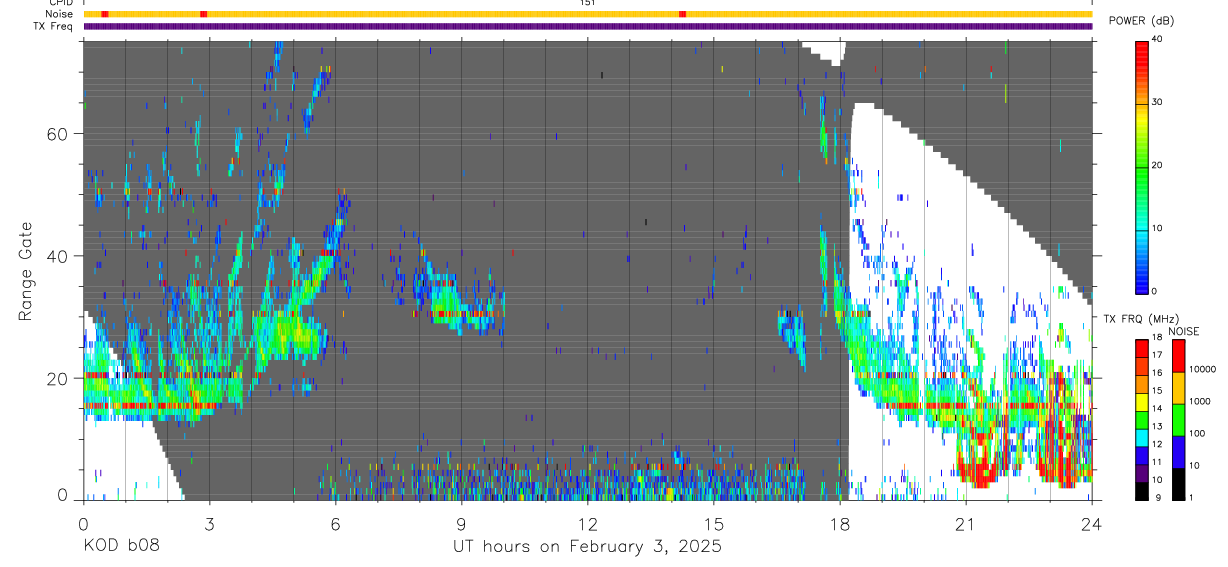Click the 'TX Freq' row label
This screenshot has width=1228, height=567.
click(54, 26)
